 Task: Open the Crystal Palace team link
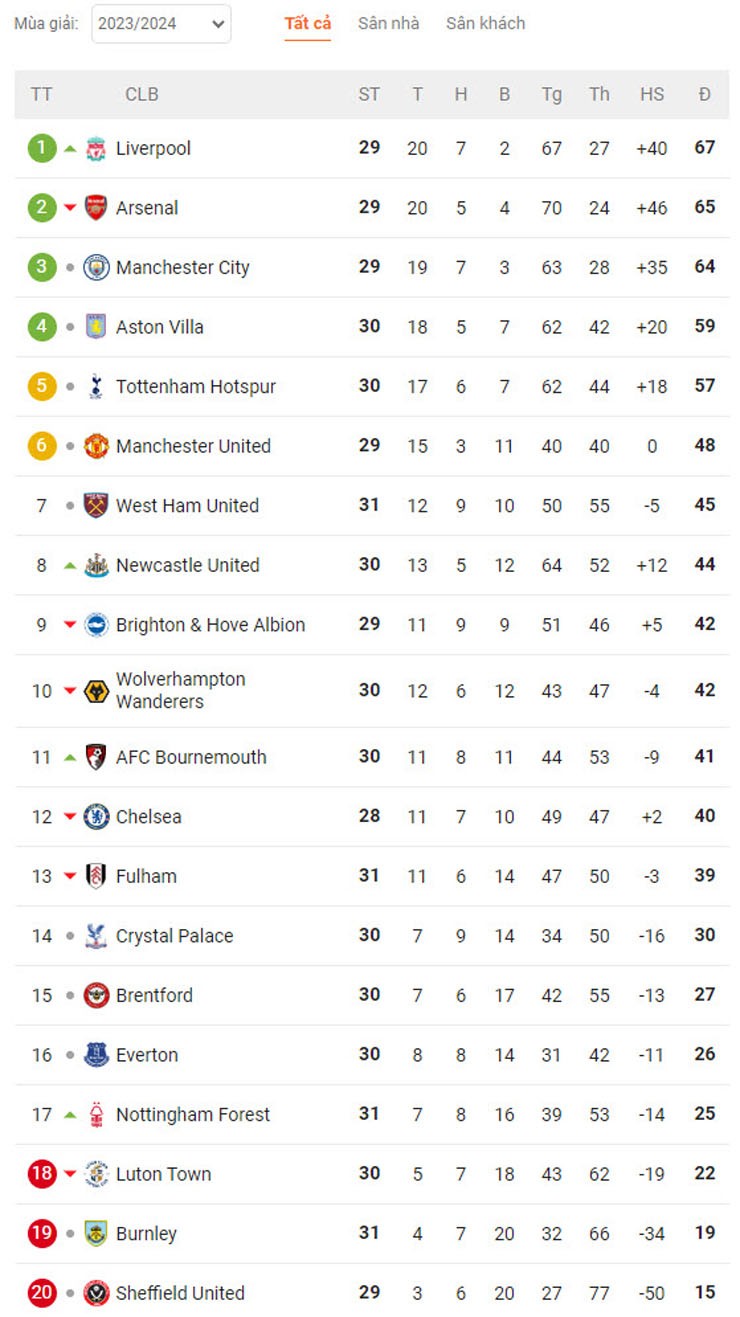[x=175, y=936]
